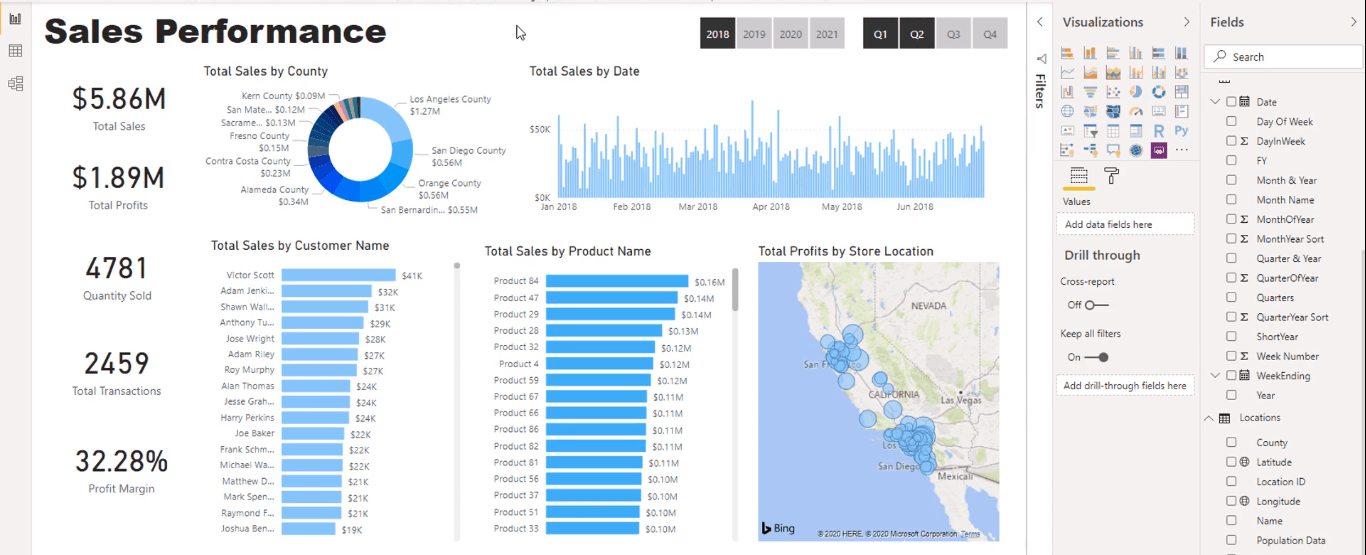Viewport: 1366px width, 555px height.
Task: Click the Population Data field name
Action: pos(1291,540)
